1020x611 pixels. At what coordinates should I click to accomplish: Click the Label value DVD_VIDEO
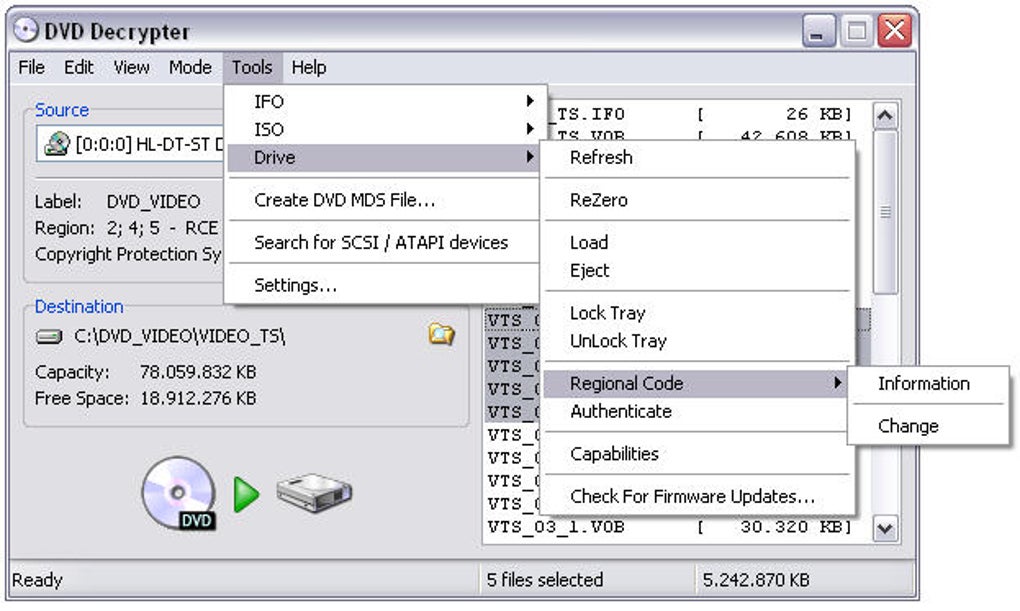point(154,202)
